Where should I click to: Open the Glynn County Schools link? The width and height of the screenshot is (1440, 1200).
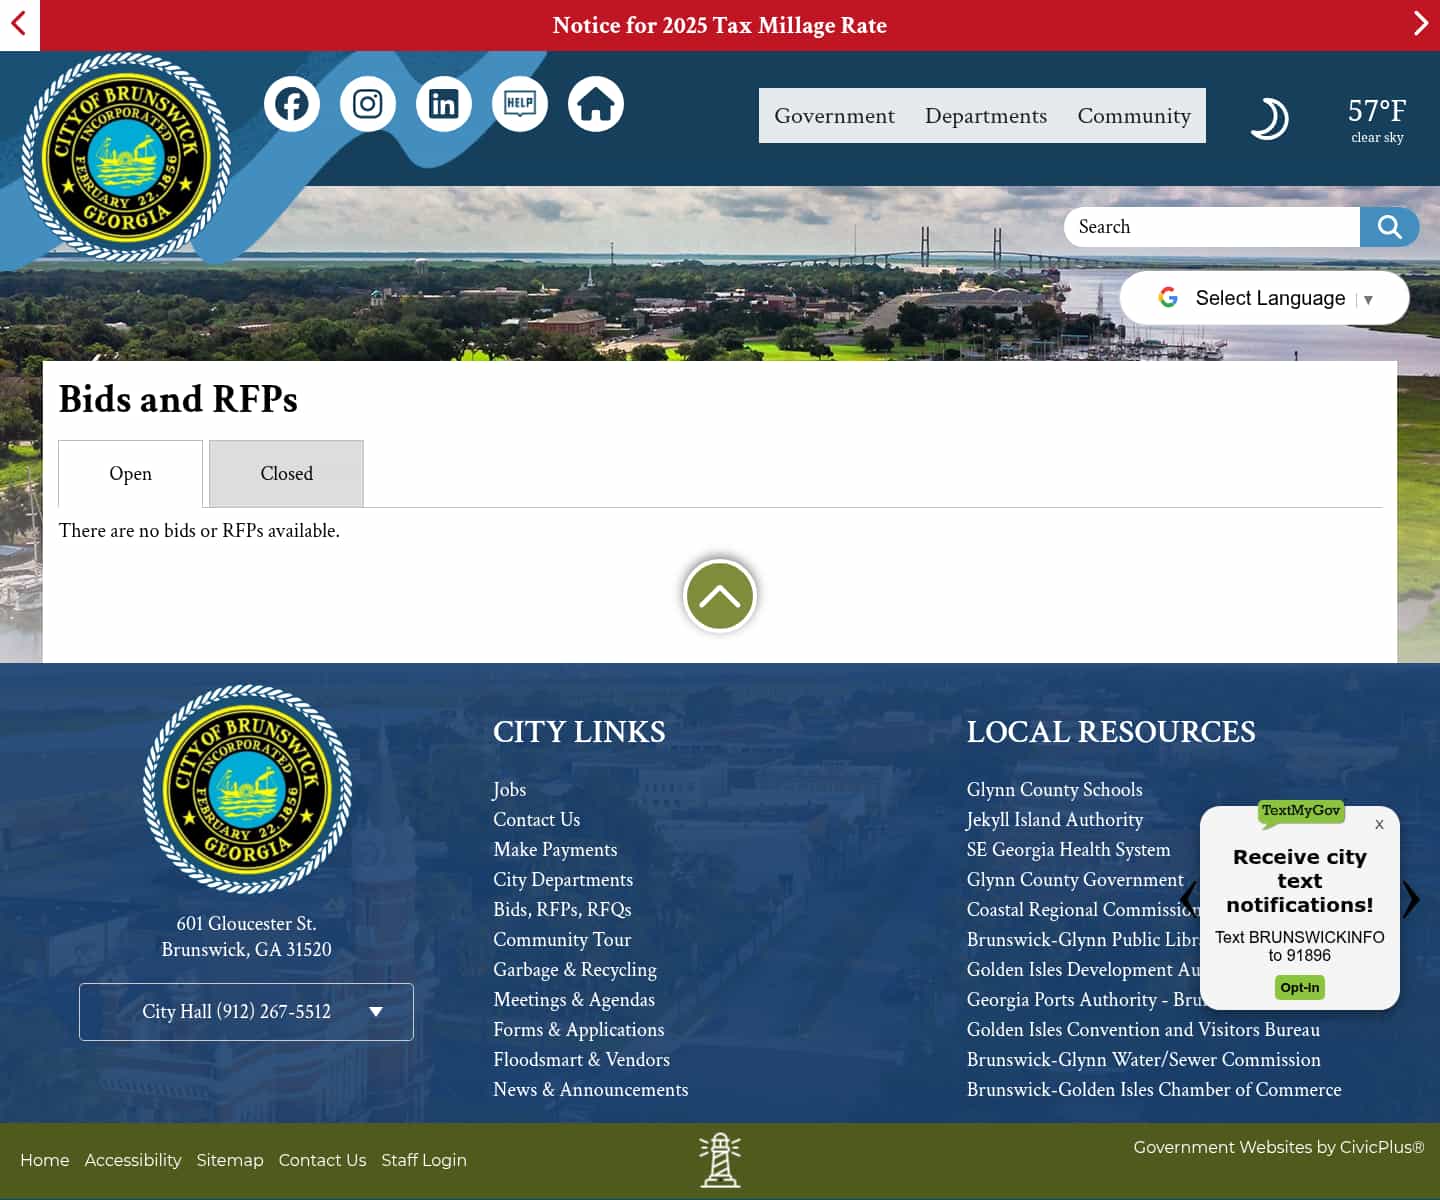coord(1054,790)
